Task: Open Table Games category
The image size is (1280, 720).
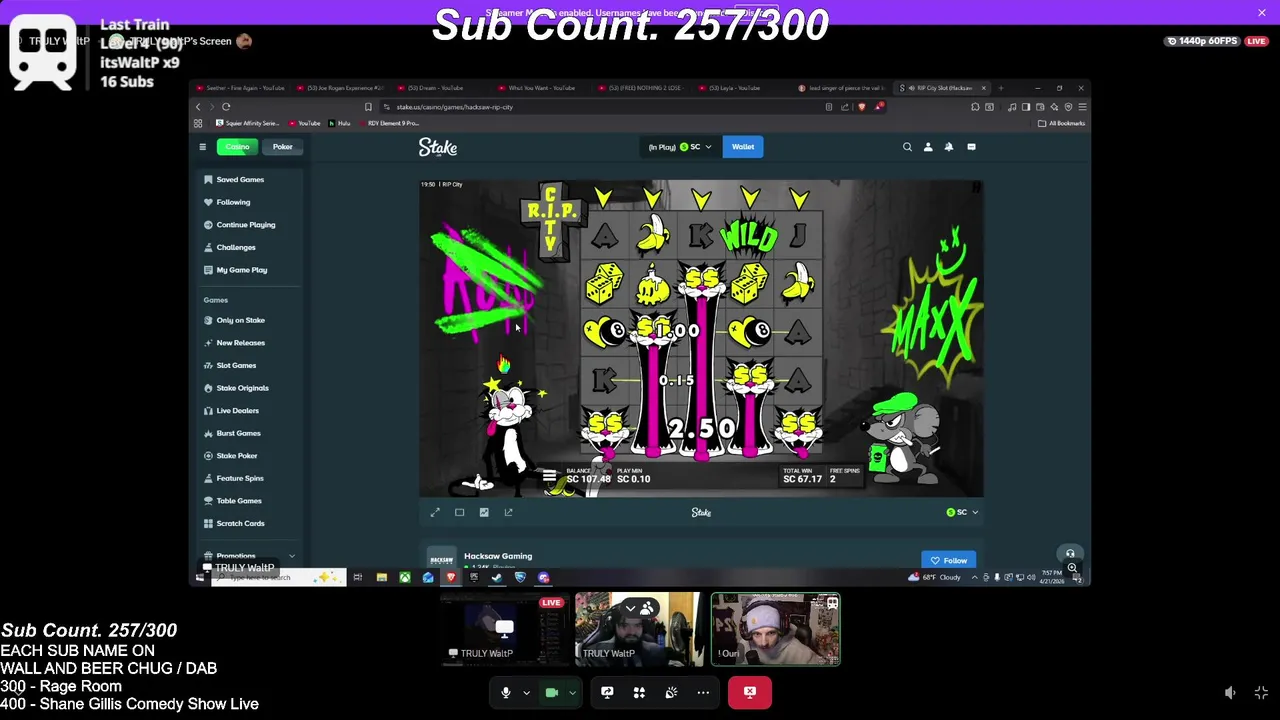Action: click(239, 501)
